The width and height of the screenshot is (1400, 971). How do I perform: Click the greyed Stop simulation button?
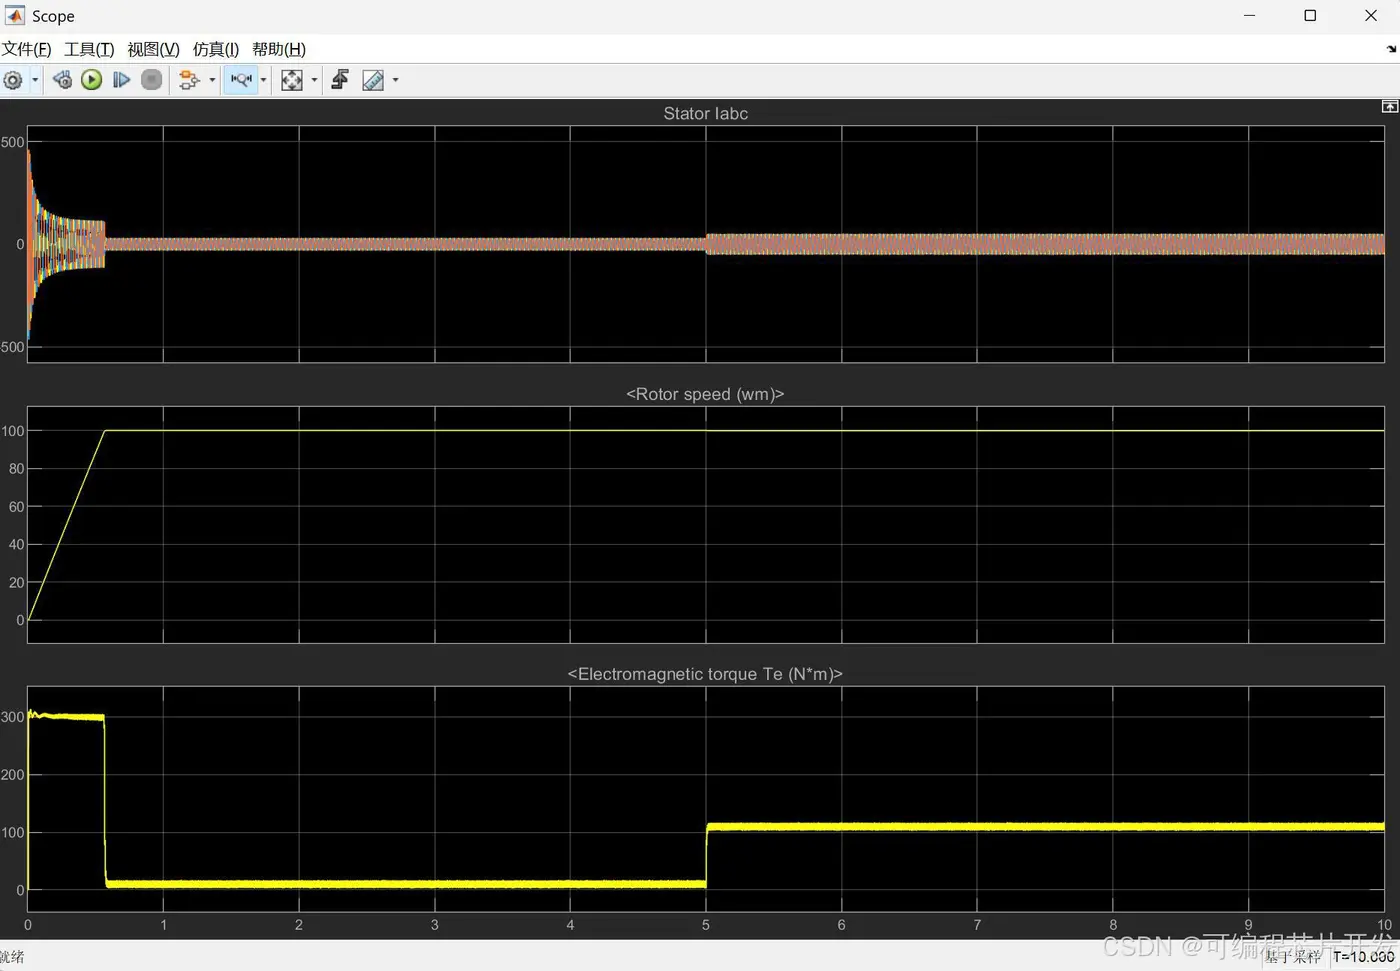pos(152,80)
